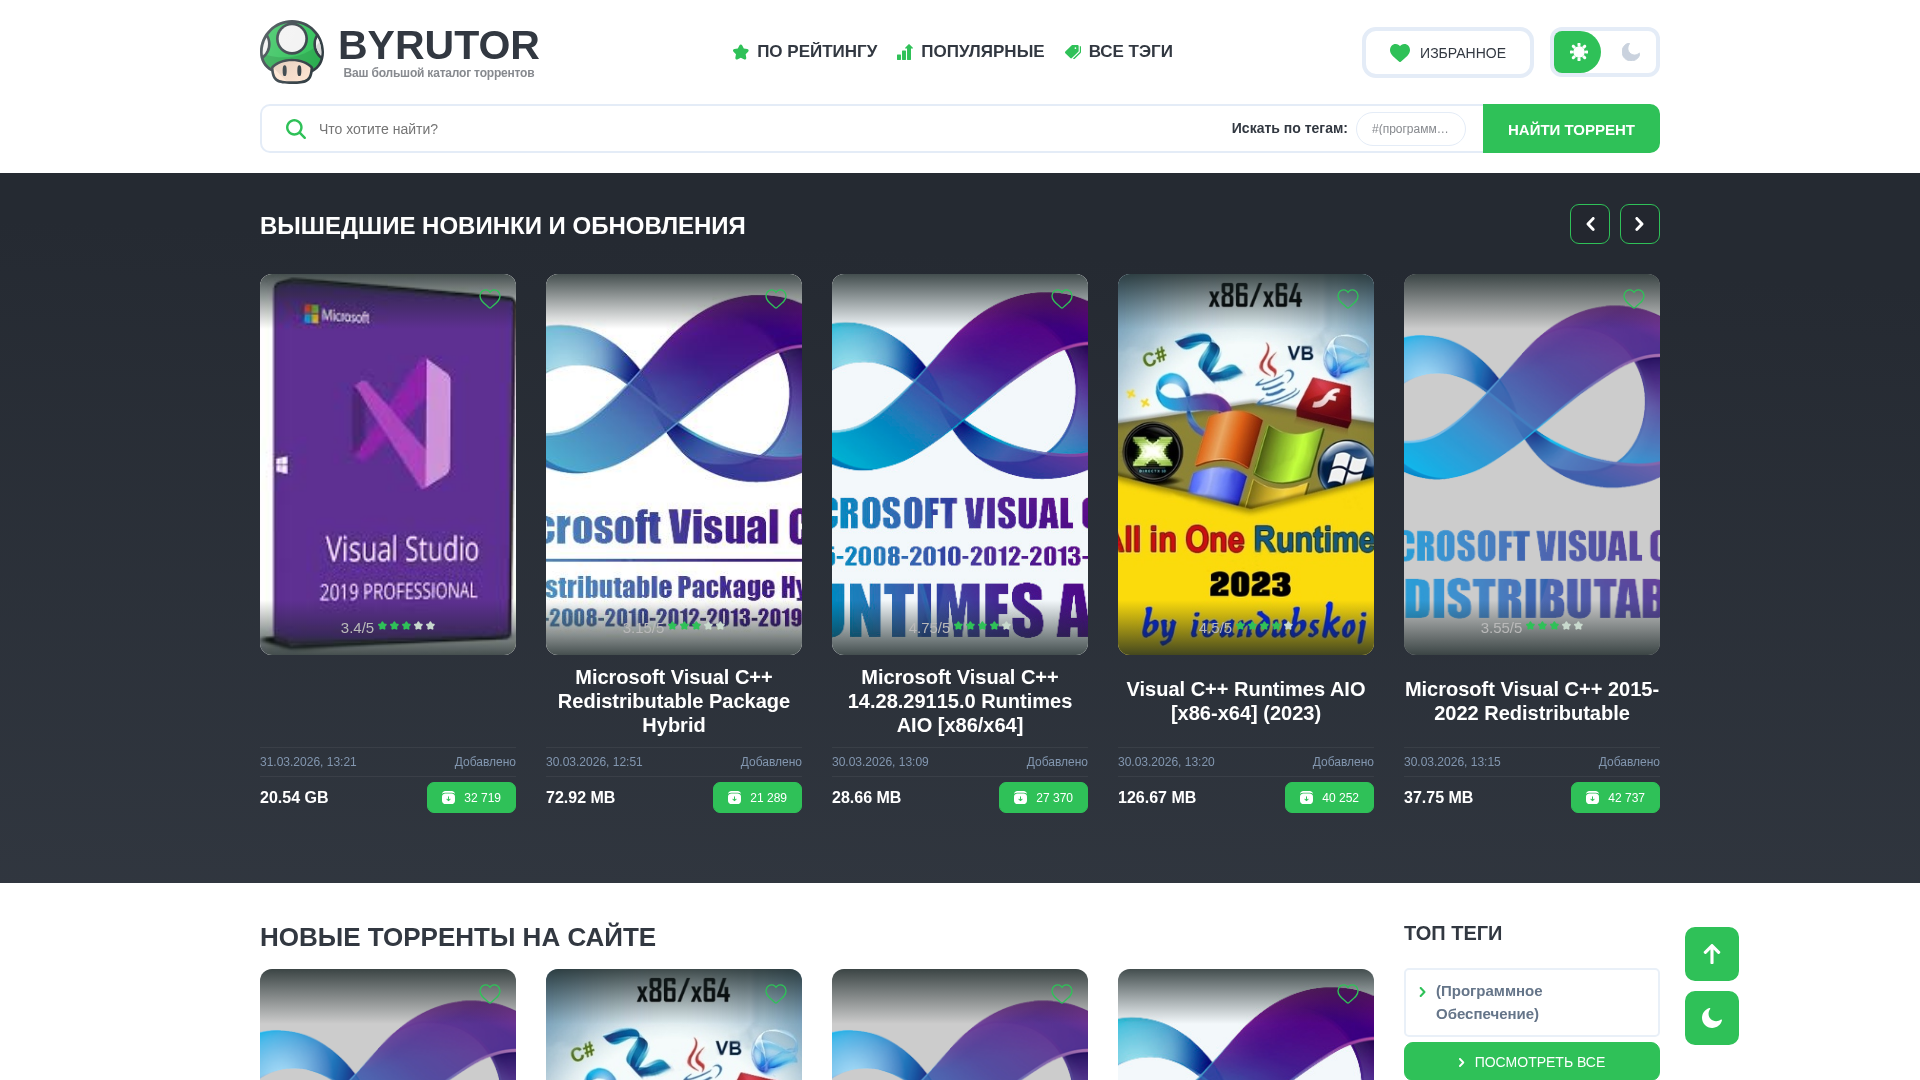This screenshot has height=1080, width=1920.
Task: Open the ПОПУЛЯРНЫЕ menu
Action: (970, 51)
